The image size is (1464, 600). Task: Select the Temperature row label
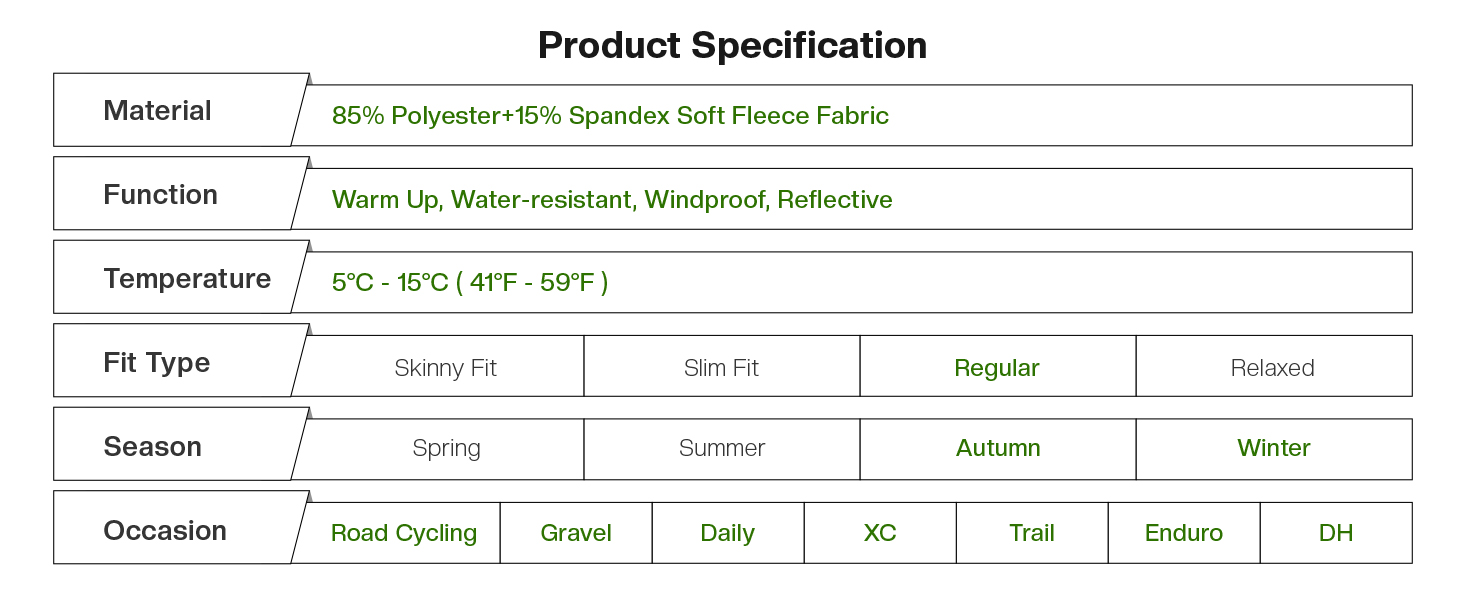(x=187, y=278)
